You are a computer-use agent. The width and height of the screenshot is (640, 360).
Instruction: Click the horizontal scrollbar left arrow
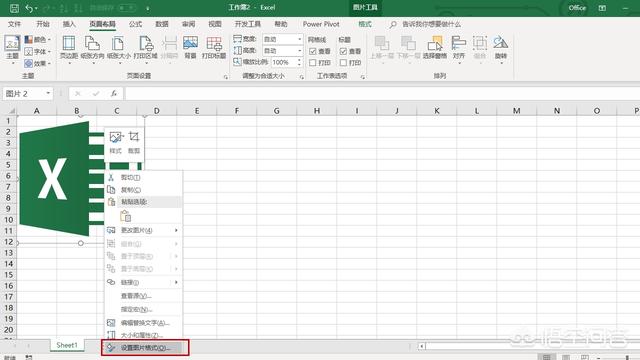pos(422,346)
